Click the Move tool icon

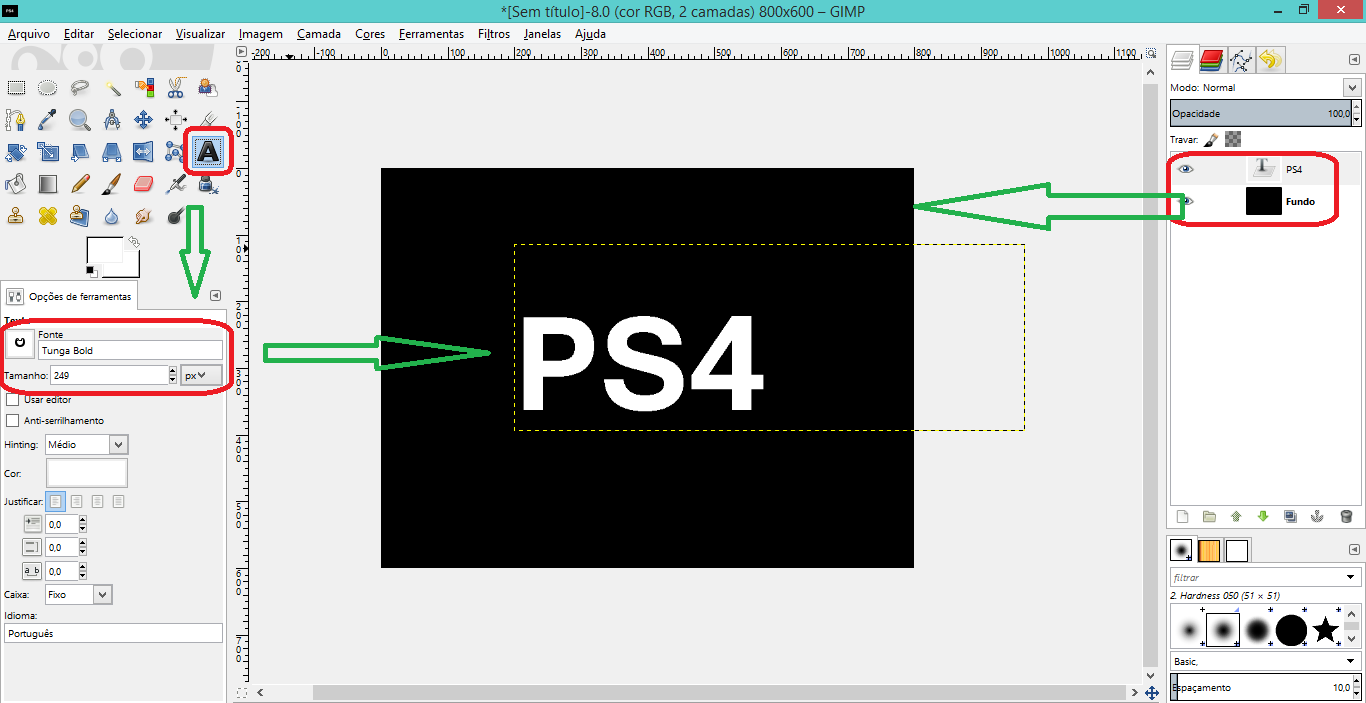click(x=143, y=120)
